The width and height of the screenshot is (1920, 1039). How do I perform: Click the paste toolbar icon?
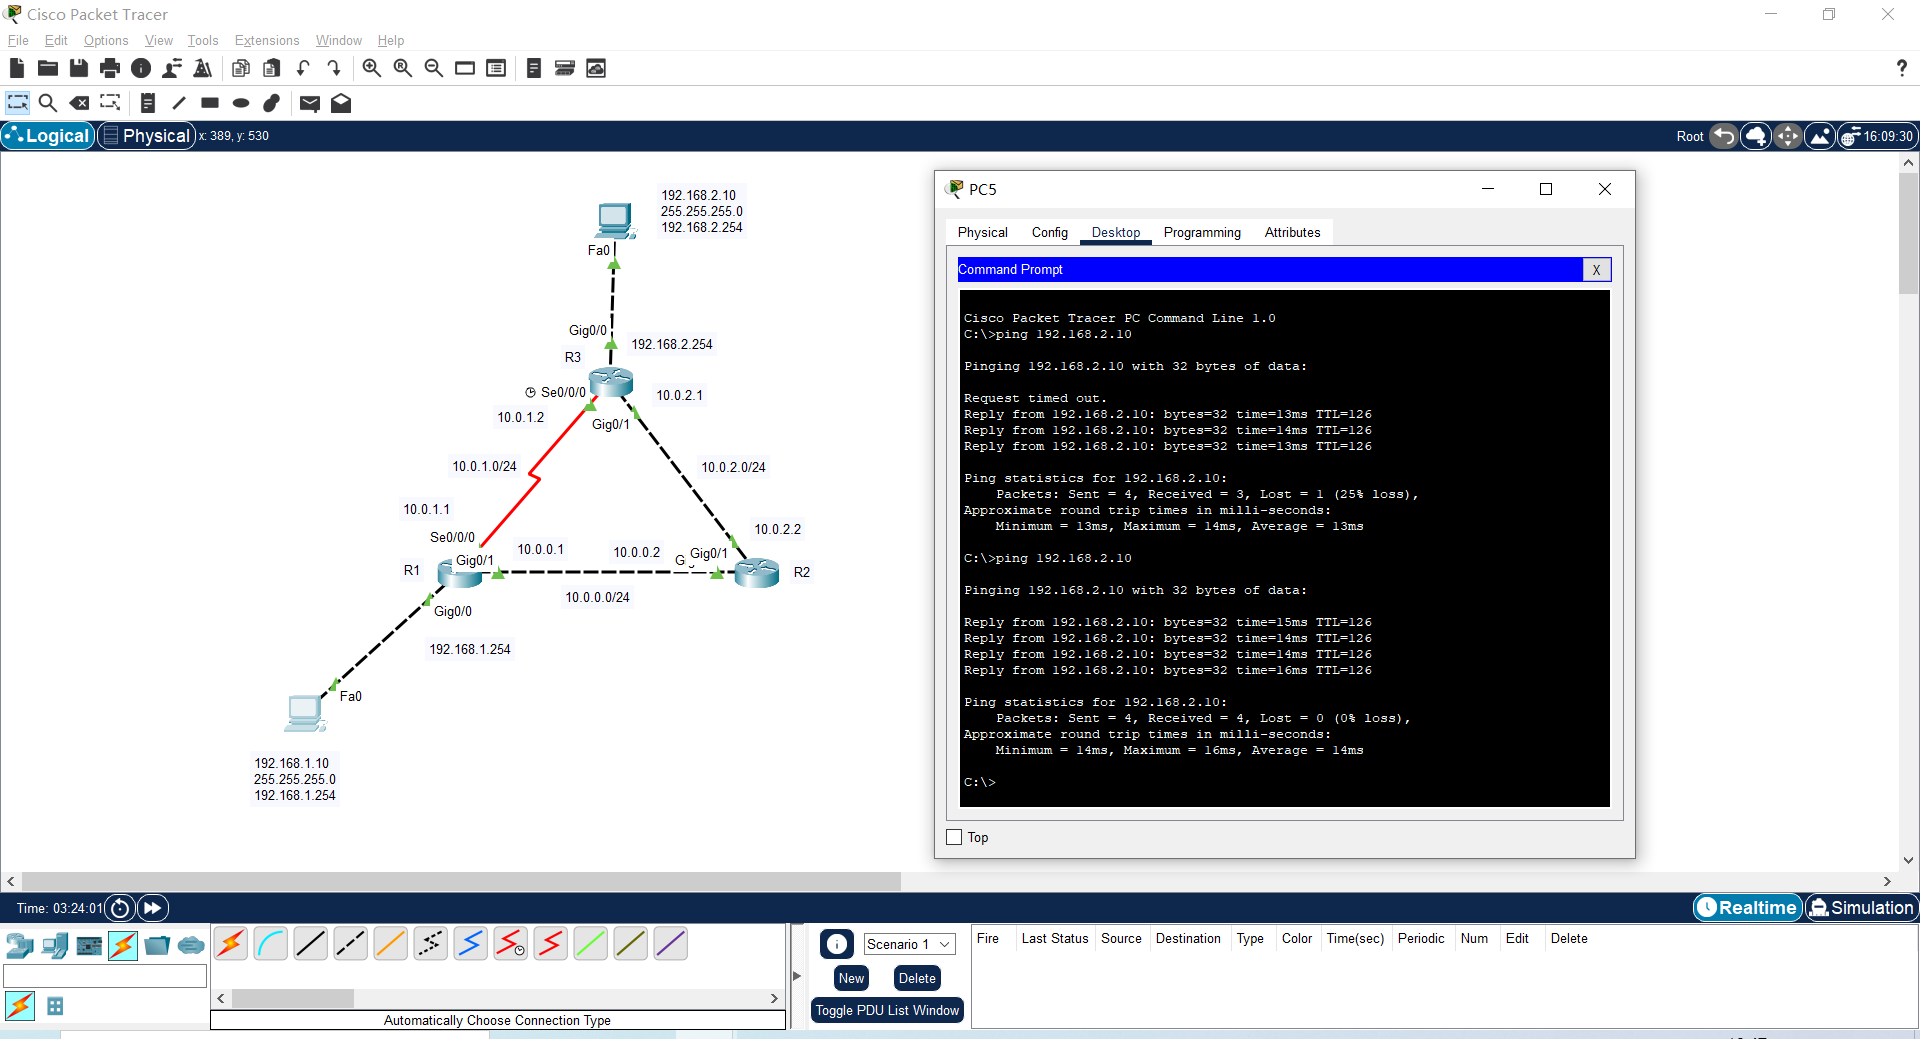coord(272,68)
